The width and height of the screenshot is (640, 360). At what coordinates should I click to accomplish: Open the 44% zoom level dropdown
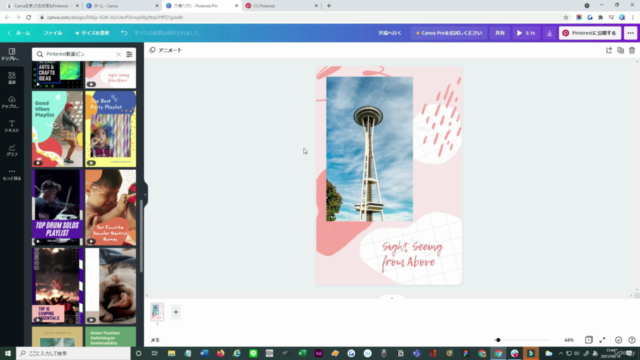pyautogui.click(x=569, y=340)
